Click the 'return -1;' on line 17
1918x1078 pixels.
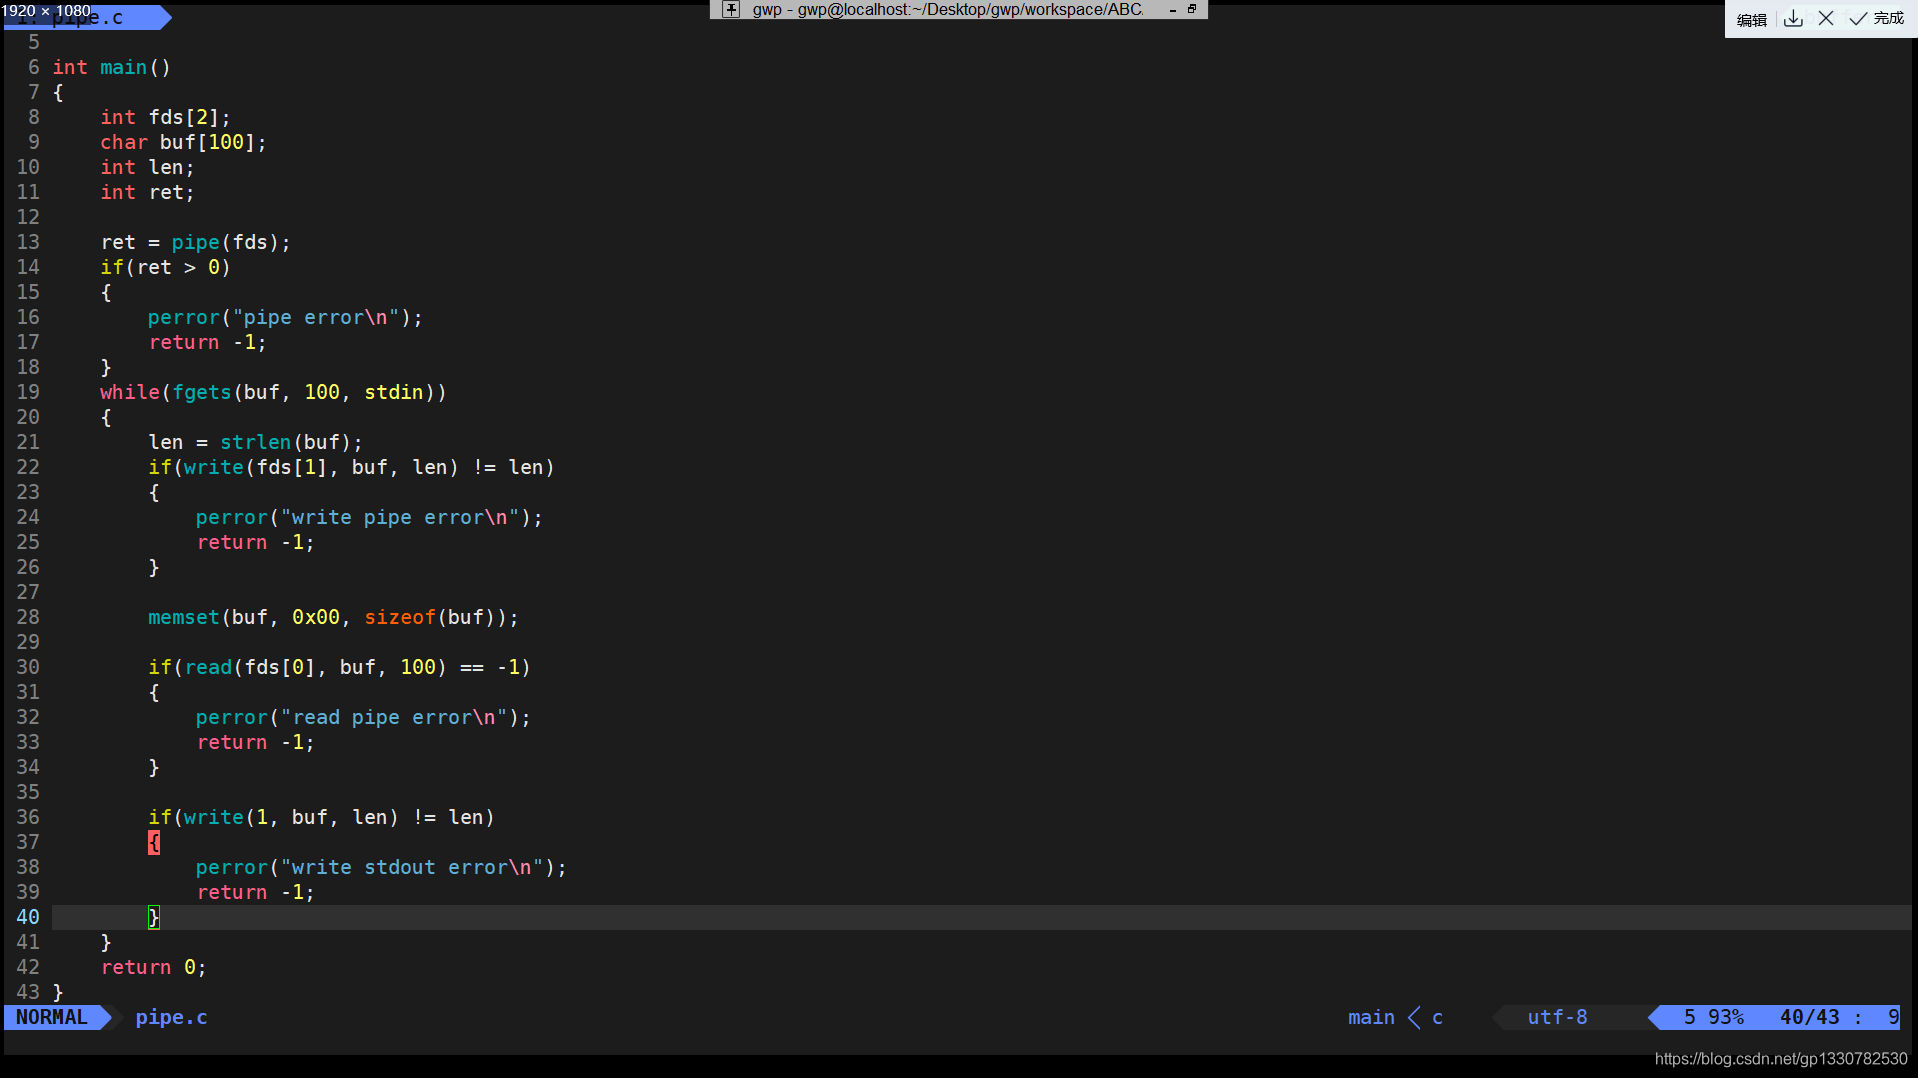point(207,342)
